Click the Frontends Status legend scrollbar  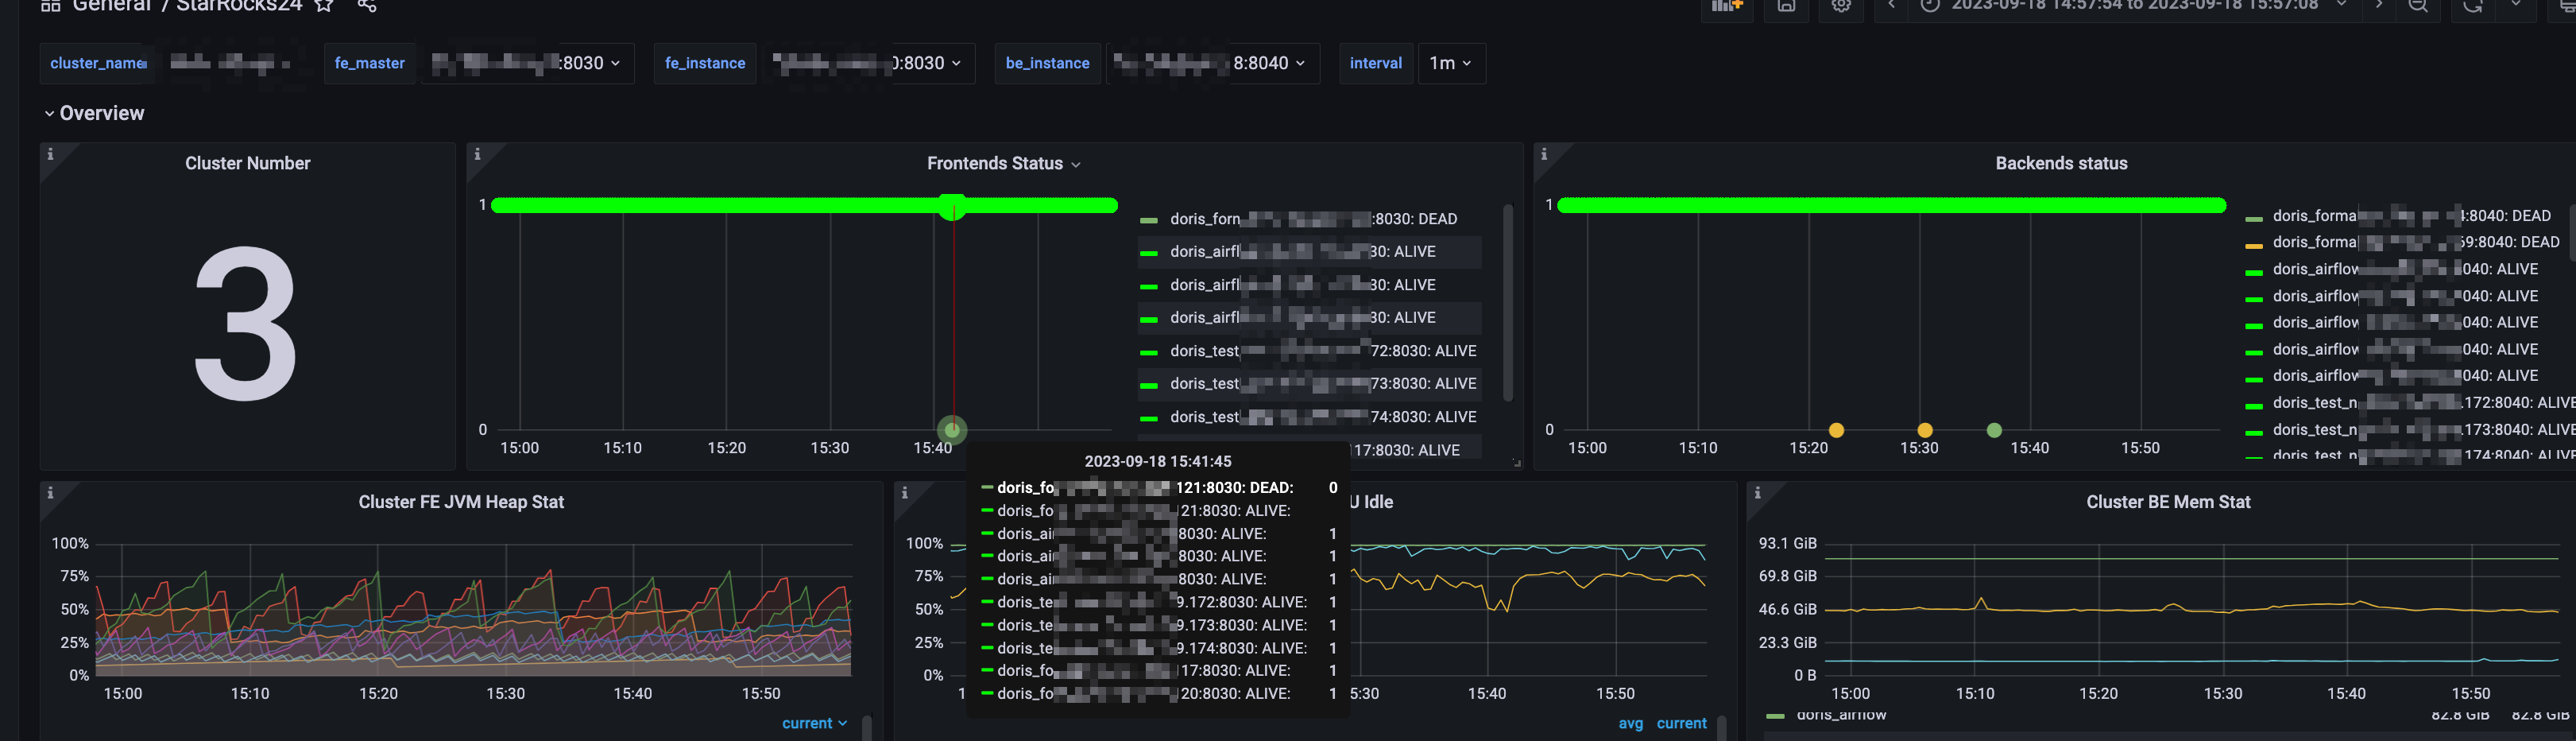pos(1508,300)
